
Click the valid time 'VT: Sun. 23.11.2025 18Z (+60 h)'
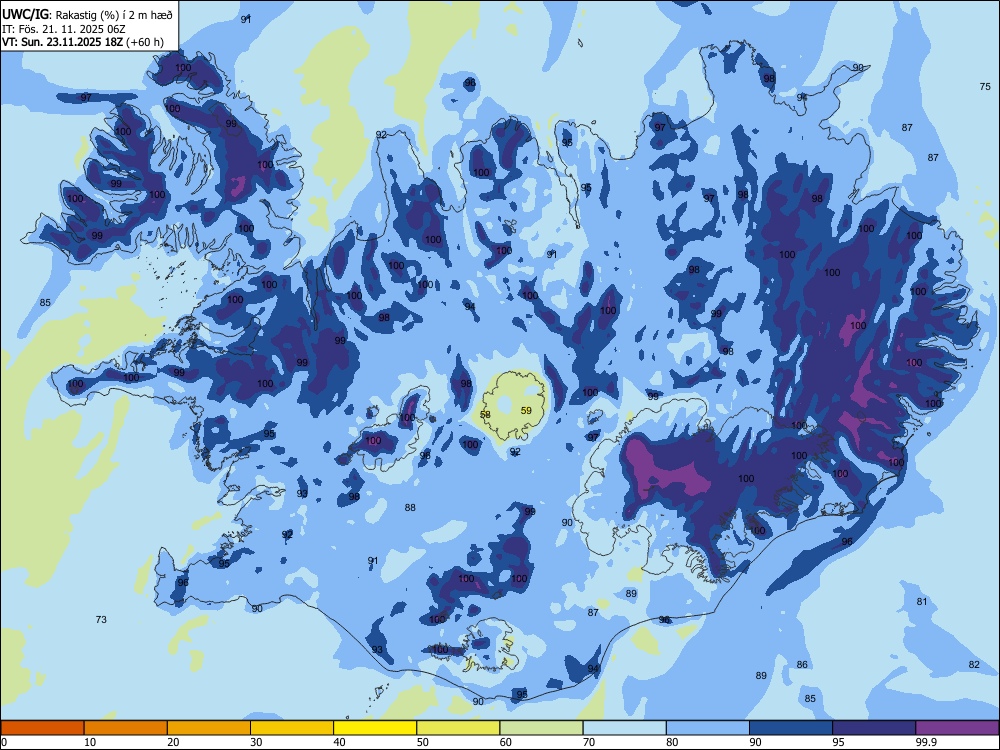tap(83, 42)
